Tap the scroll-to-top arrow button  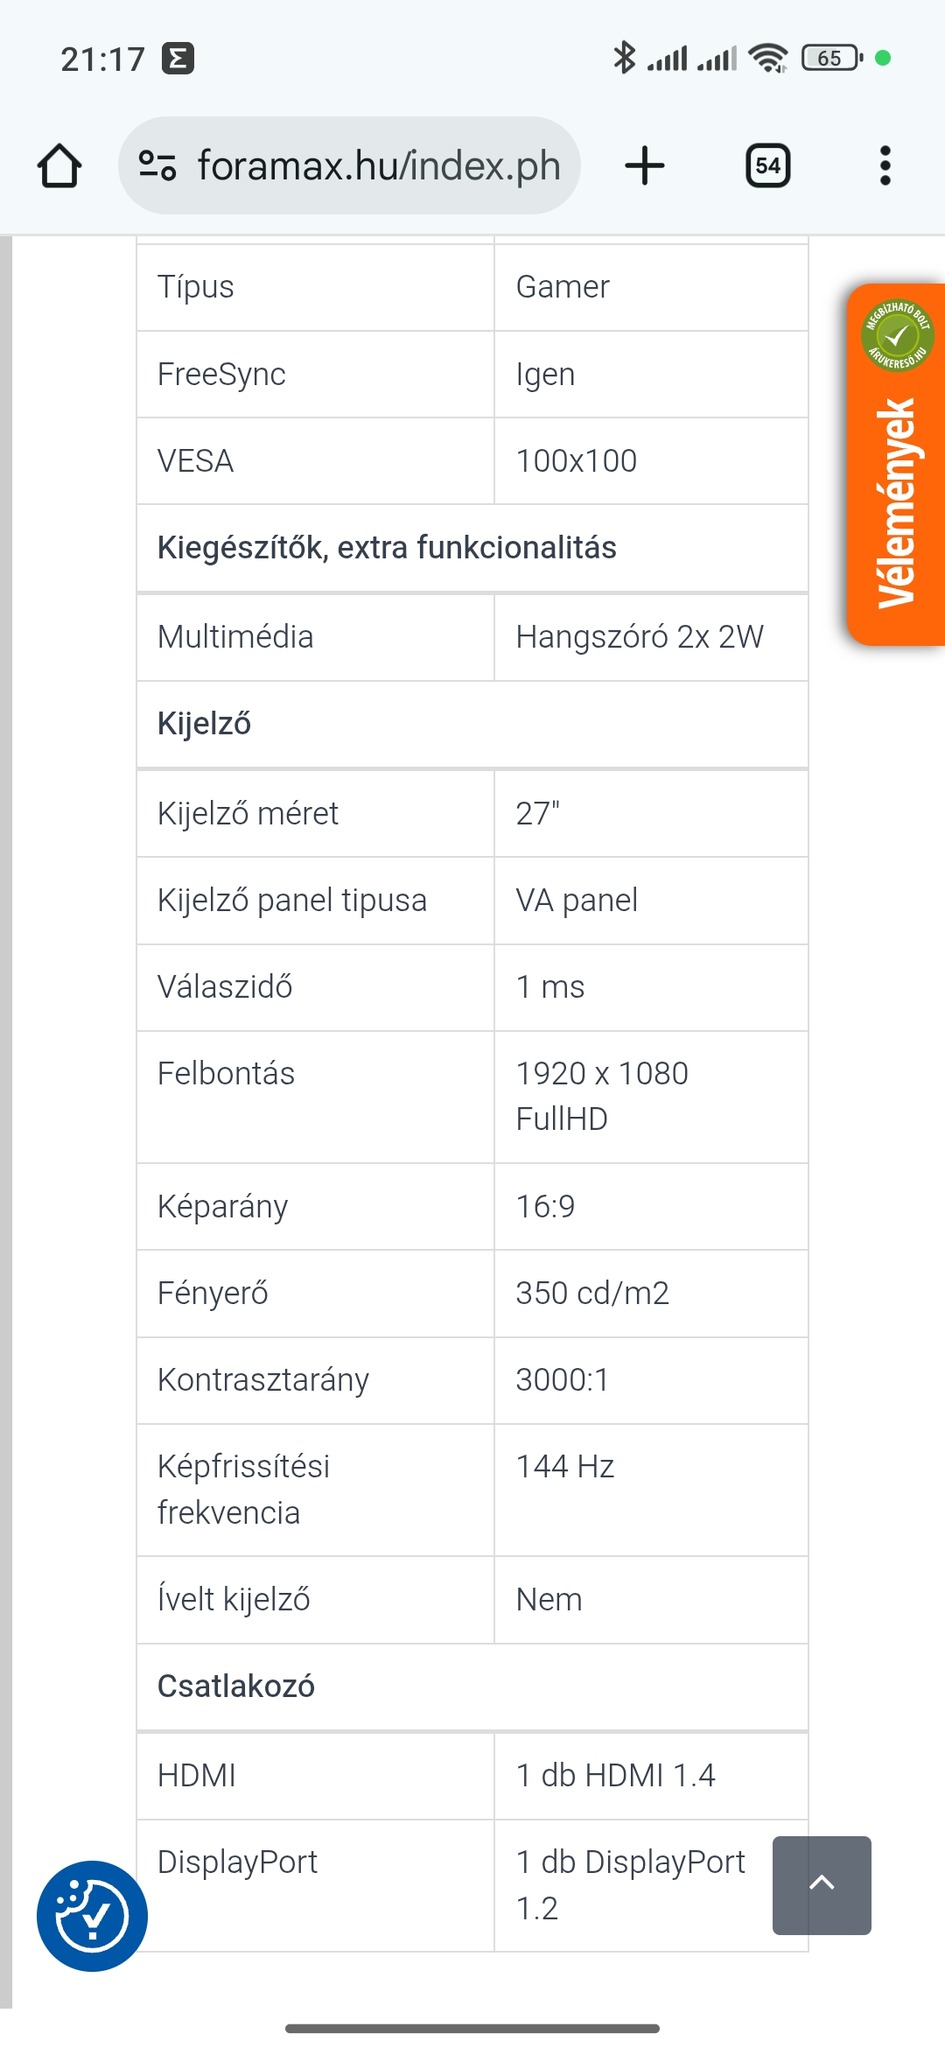coord(821,1884)
